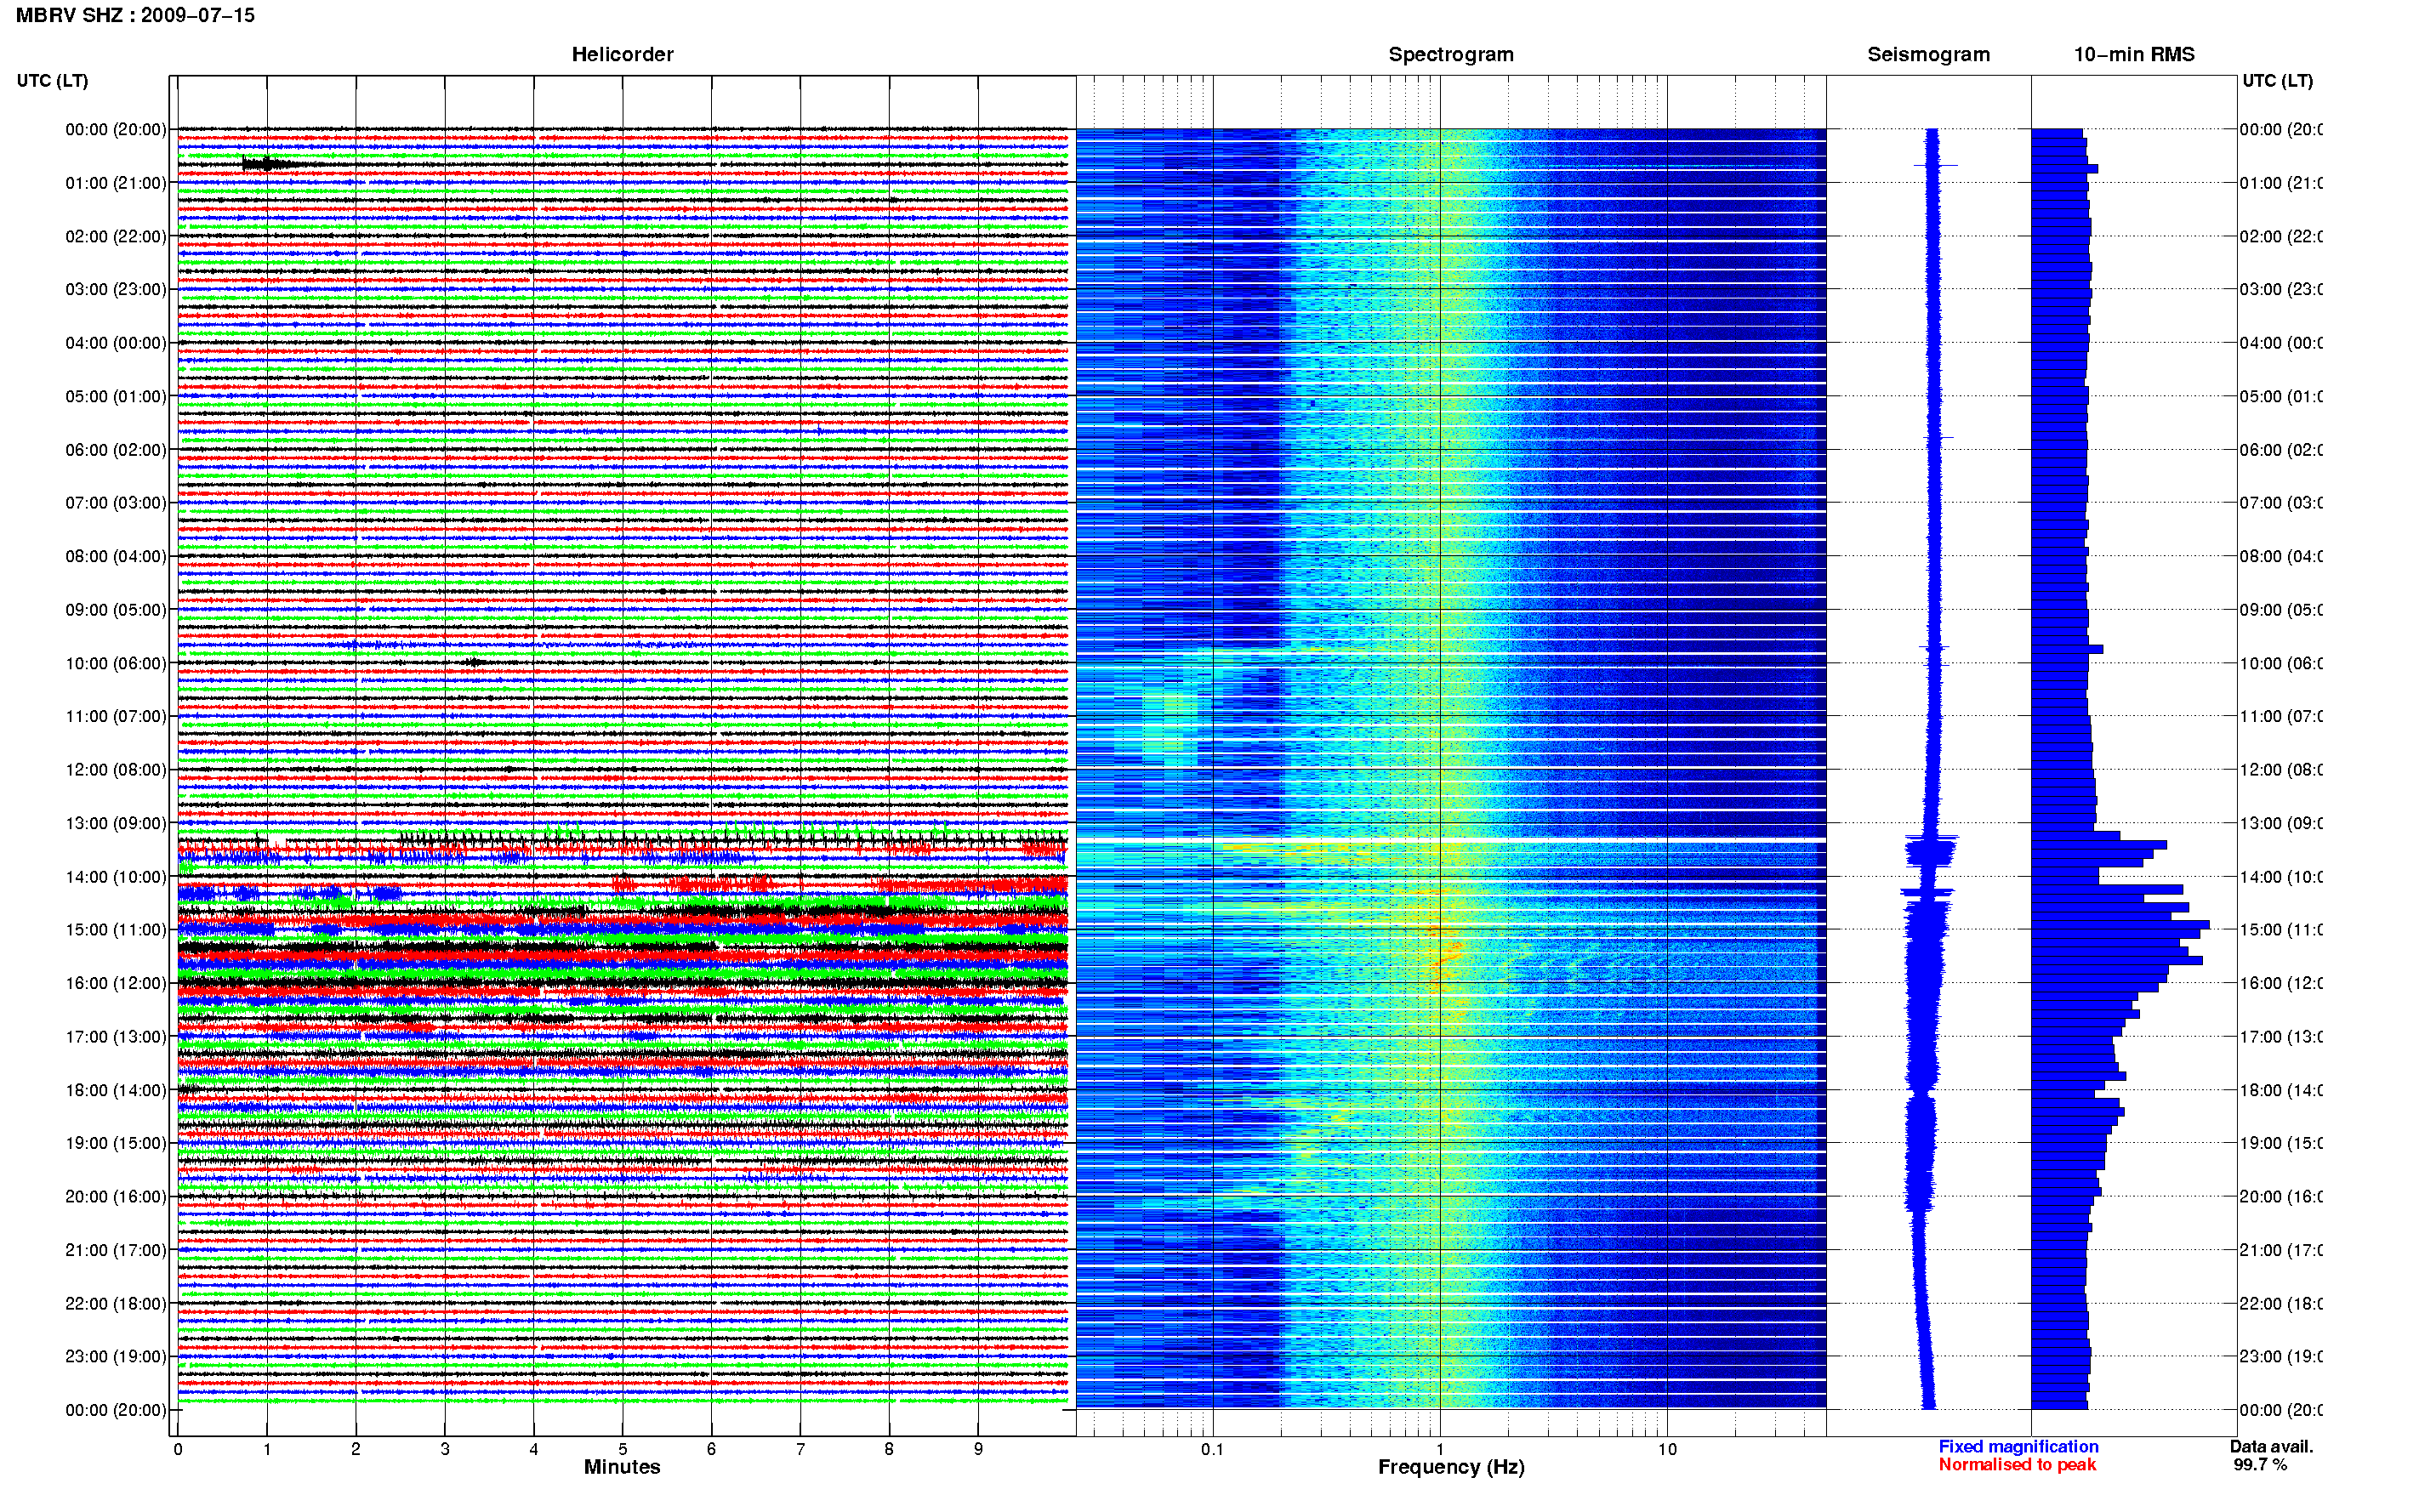Click the minute 9 tick label

[x=978, y=1449]
